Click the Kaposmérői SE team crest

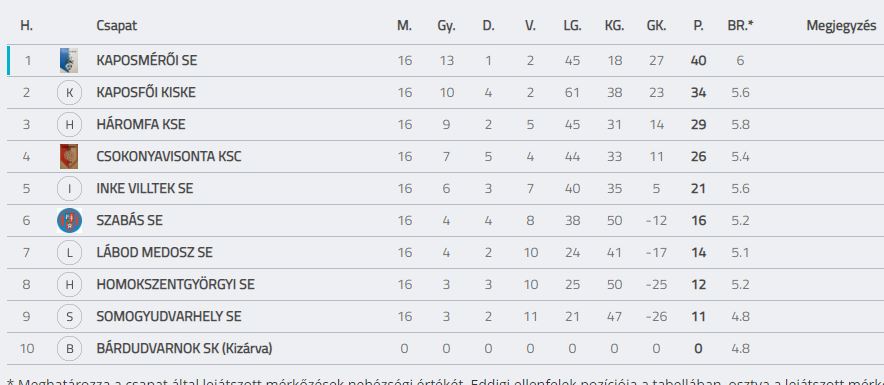tap(69, 60)
